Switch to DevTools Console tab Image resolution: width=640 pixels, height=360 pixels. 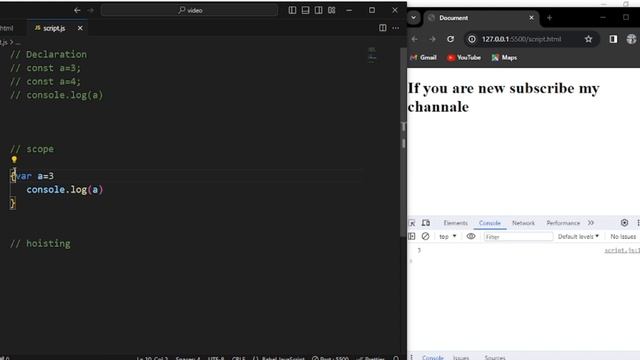(x=490, y=223)
